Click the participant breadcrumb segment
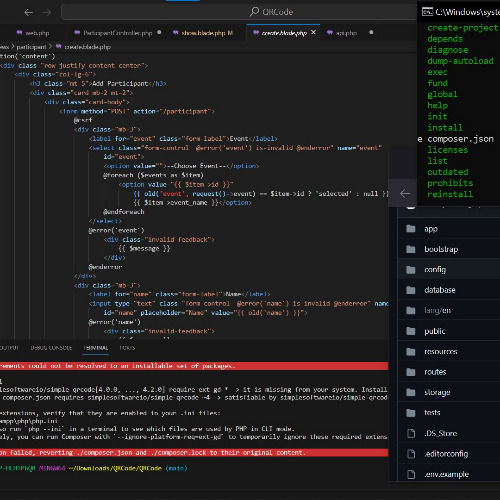This screenshot has width=500, height=500. (31, 47)
